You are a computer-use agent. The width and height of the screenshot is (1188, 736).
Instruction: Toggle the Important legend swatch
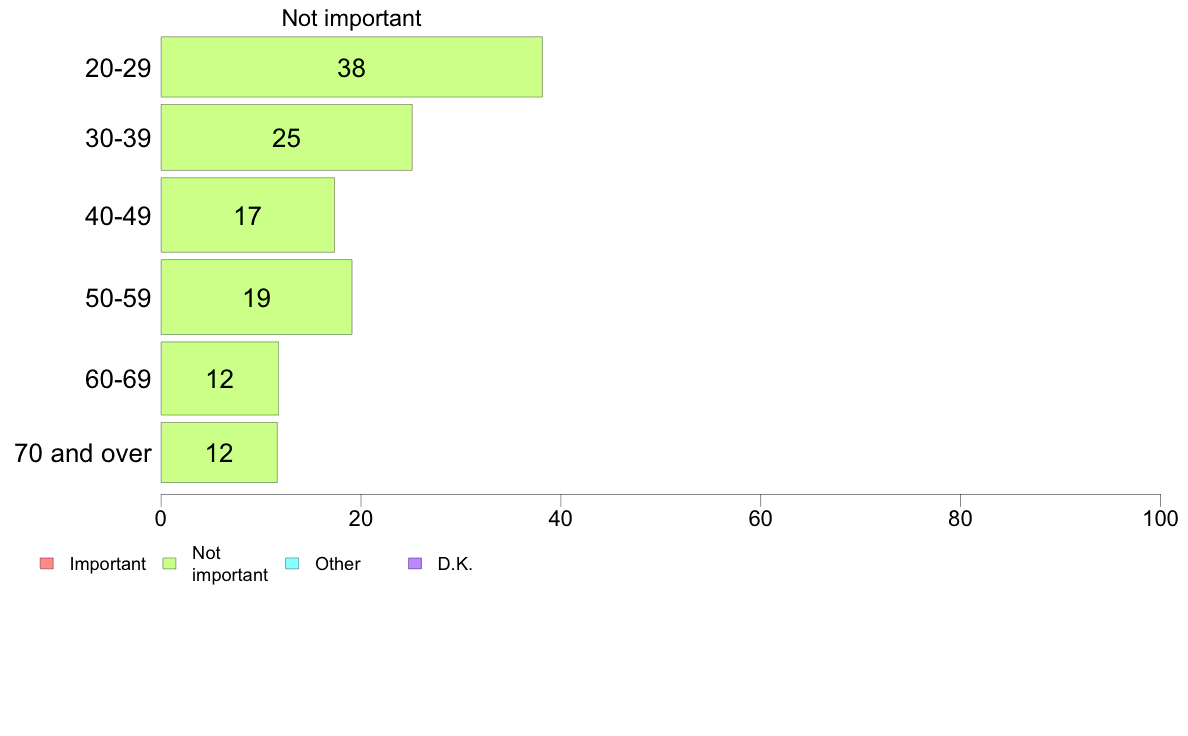coord(47,563)
